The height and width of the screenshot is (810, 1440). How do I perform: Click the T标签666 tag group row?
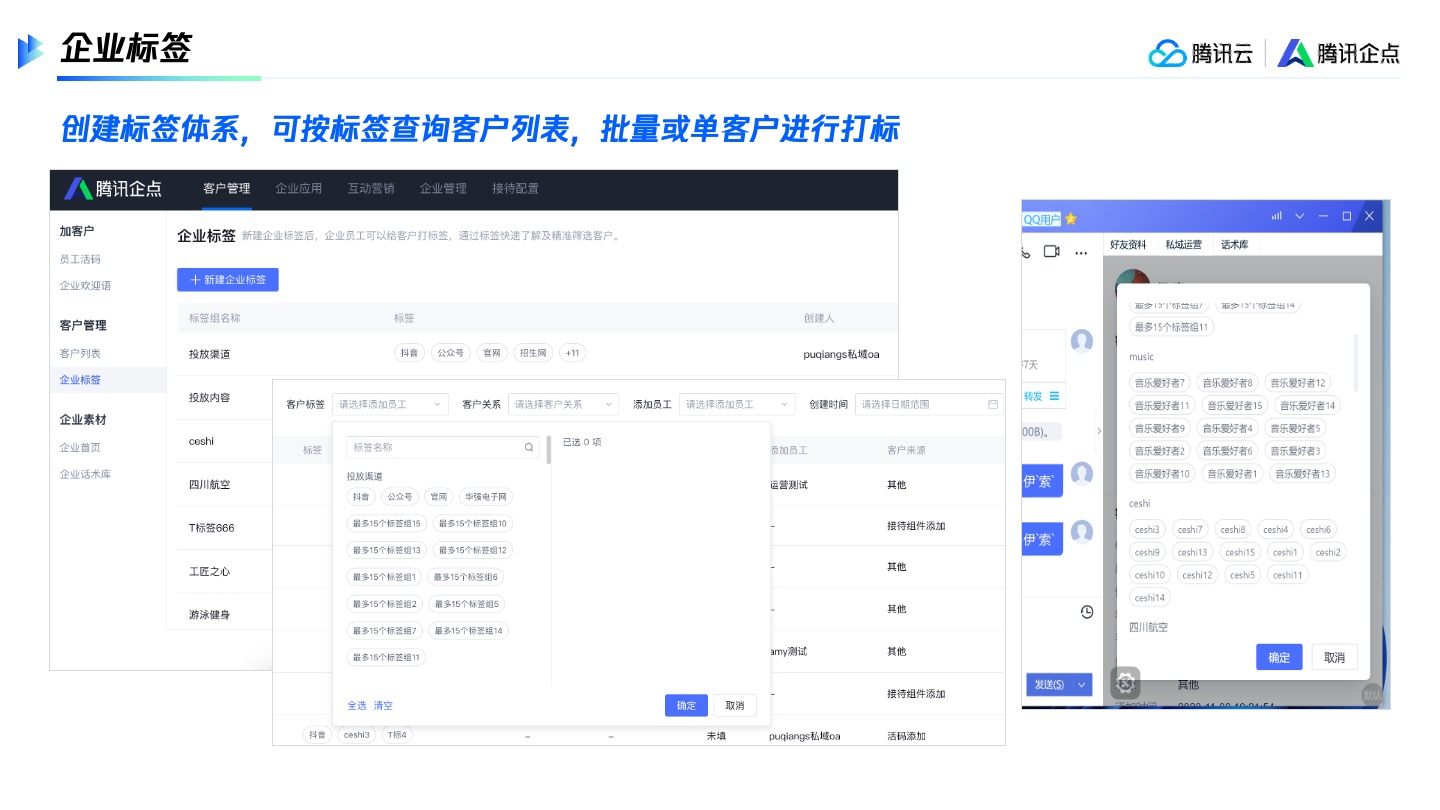pos(225,527)
